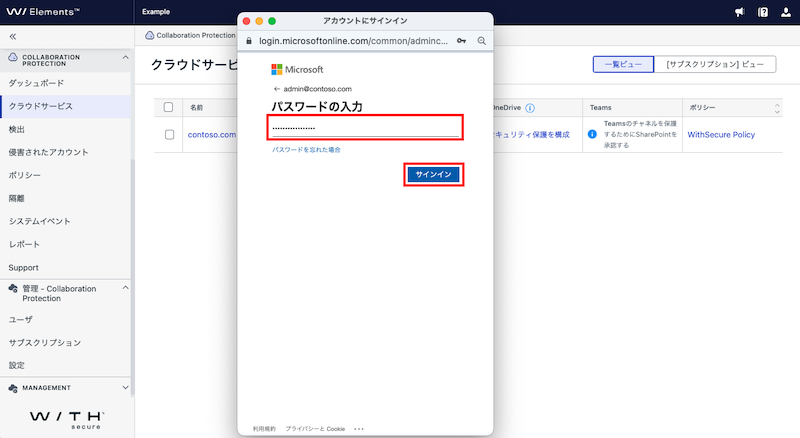Click the login.microsoftonline.com address bar
Viewport: 800px width, 438px height.
[353, 41]
